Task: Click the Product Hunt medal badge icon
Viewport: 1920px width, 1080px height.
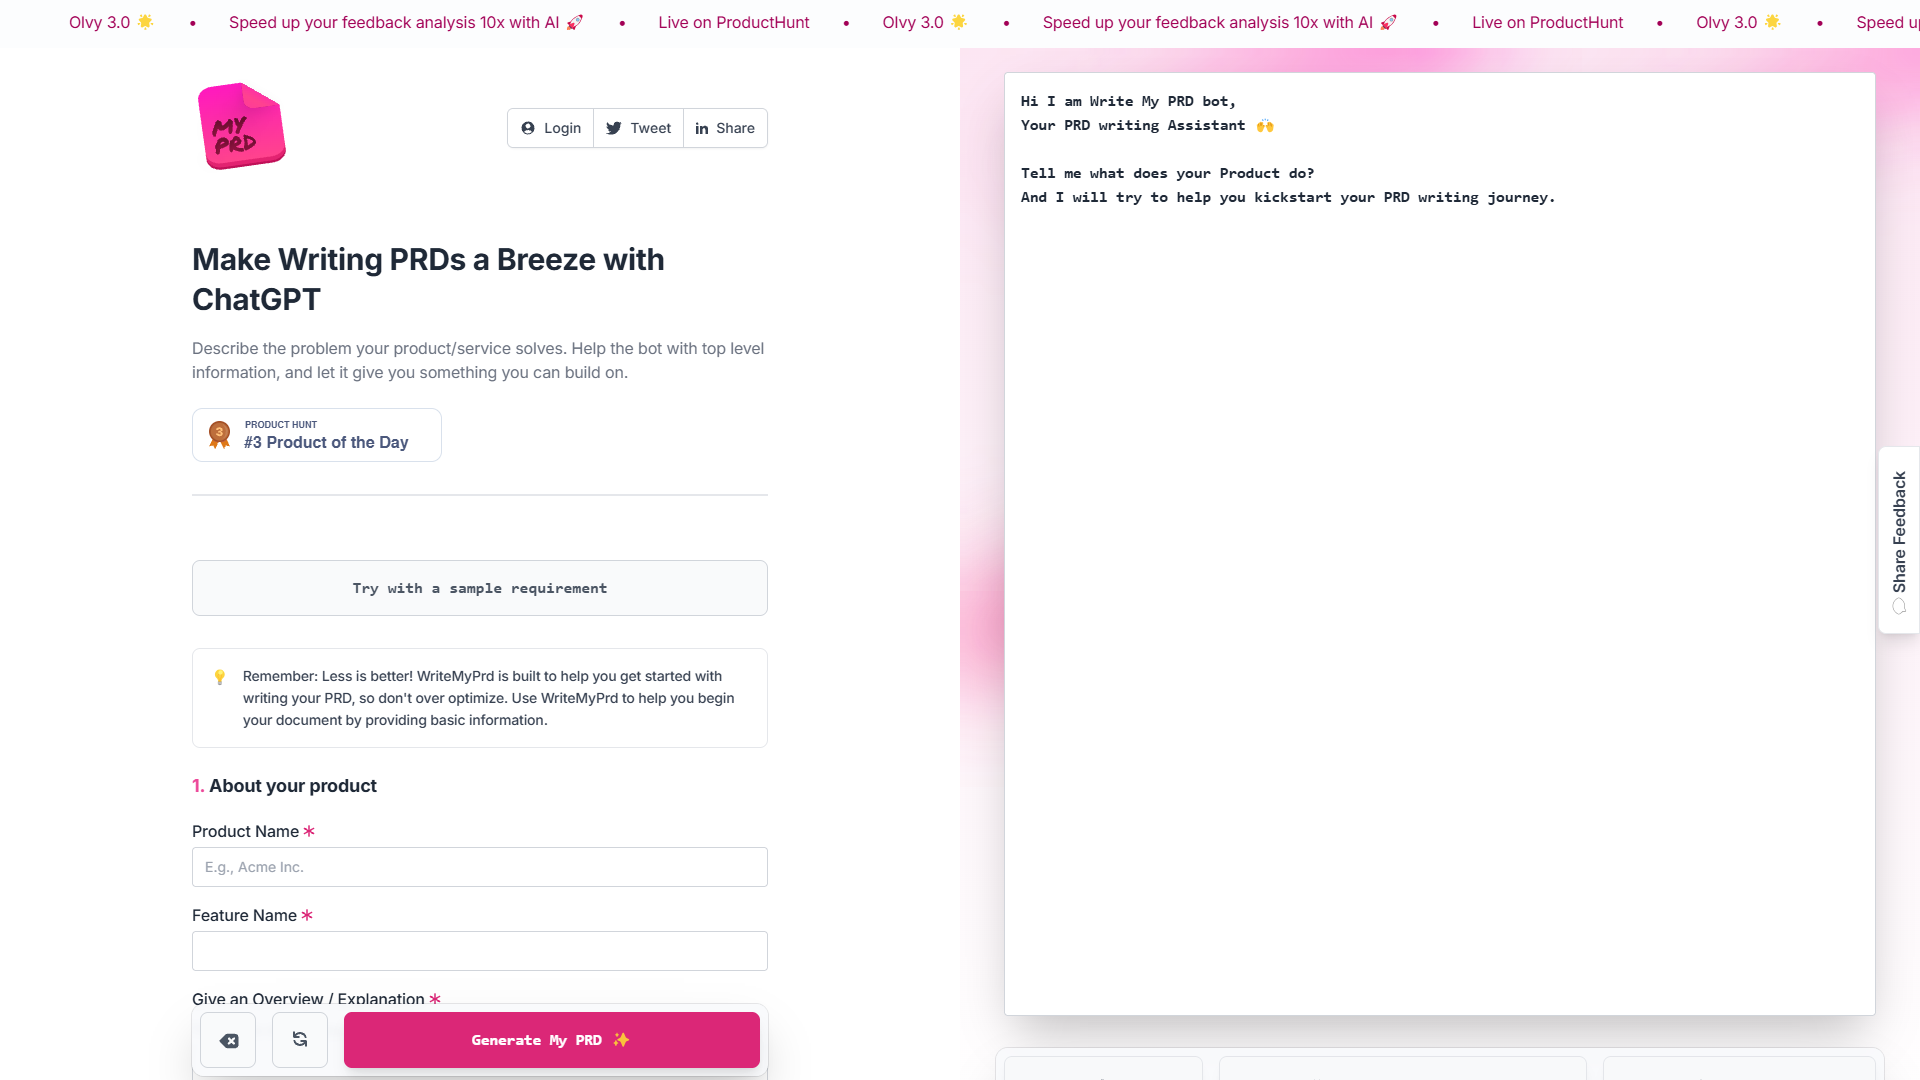Action: (220, 434)
